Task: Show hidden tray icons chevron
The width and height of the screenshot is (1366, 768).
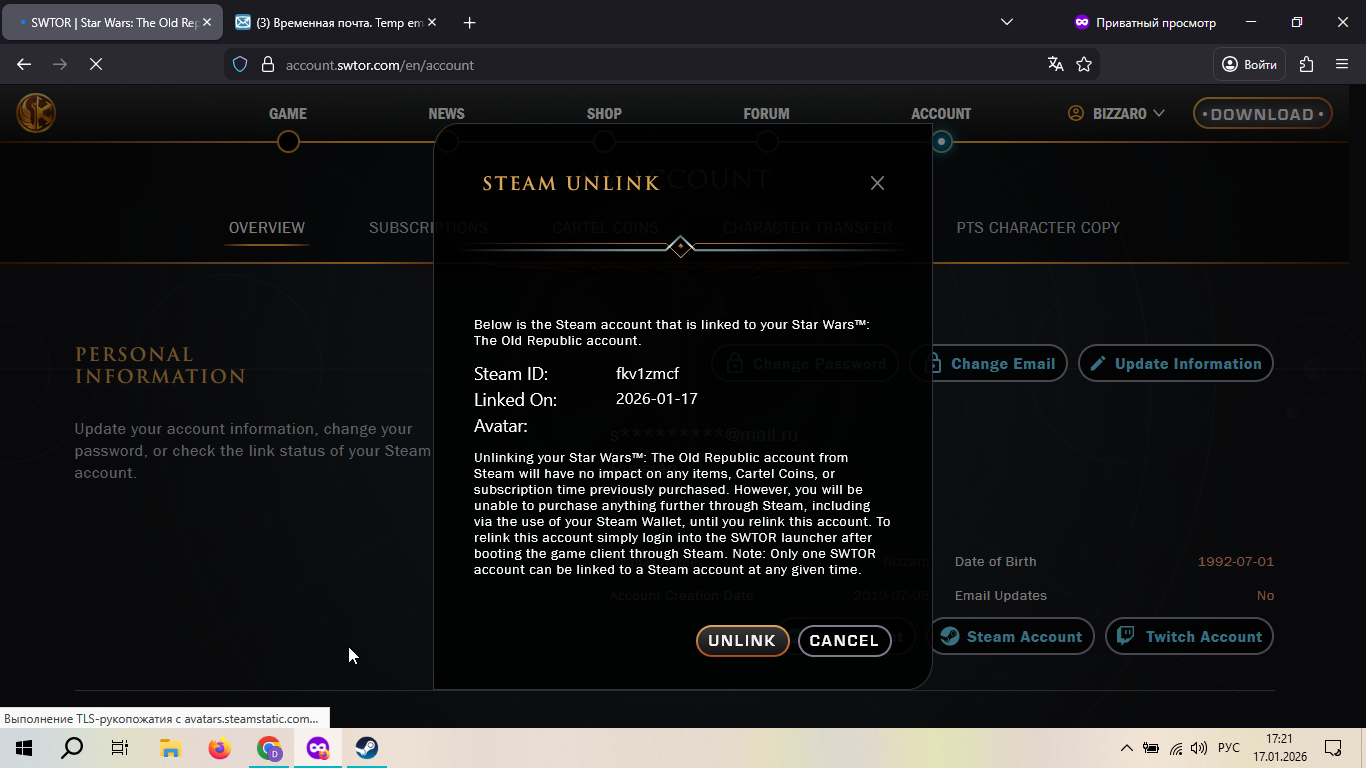Action: (x=1127, y=748)
